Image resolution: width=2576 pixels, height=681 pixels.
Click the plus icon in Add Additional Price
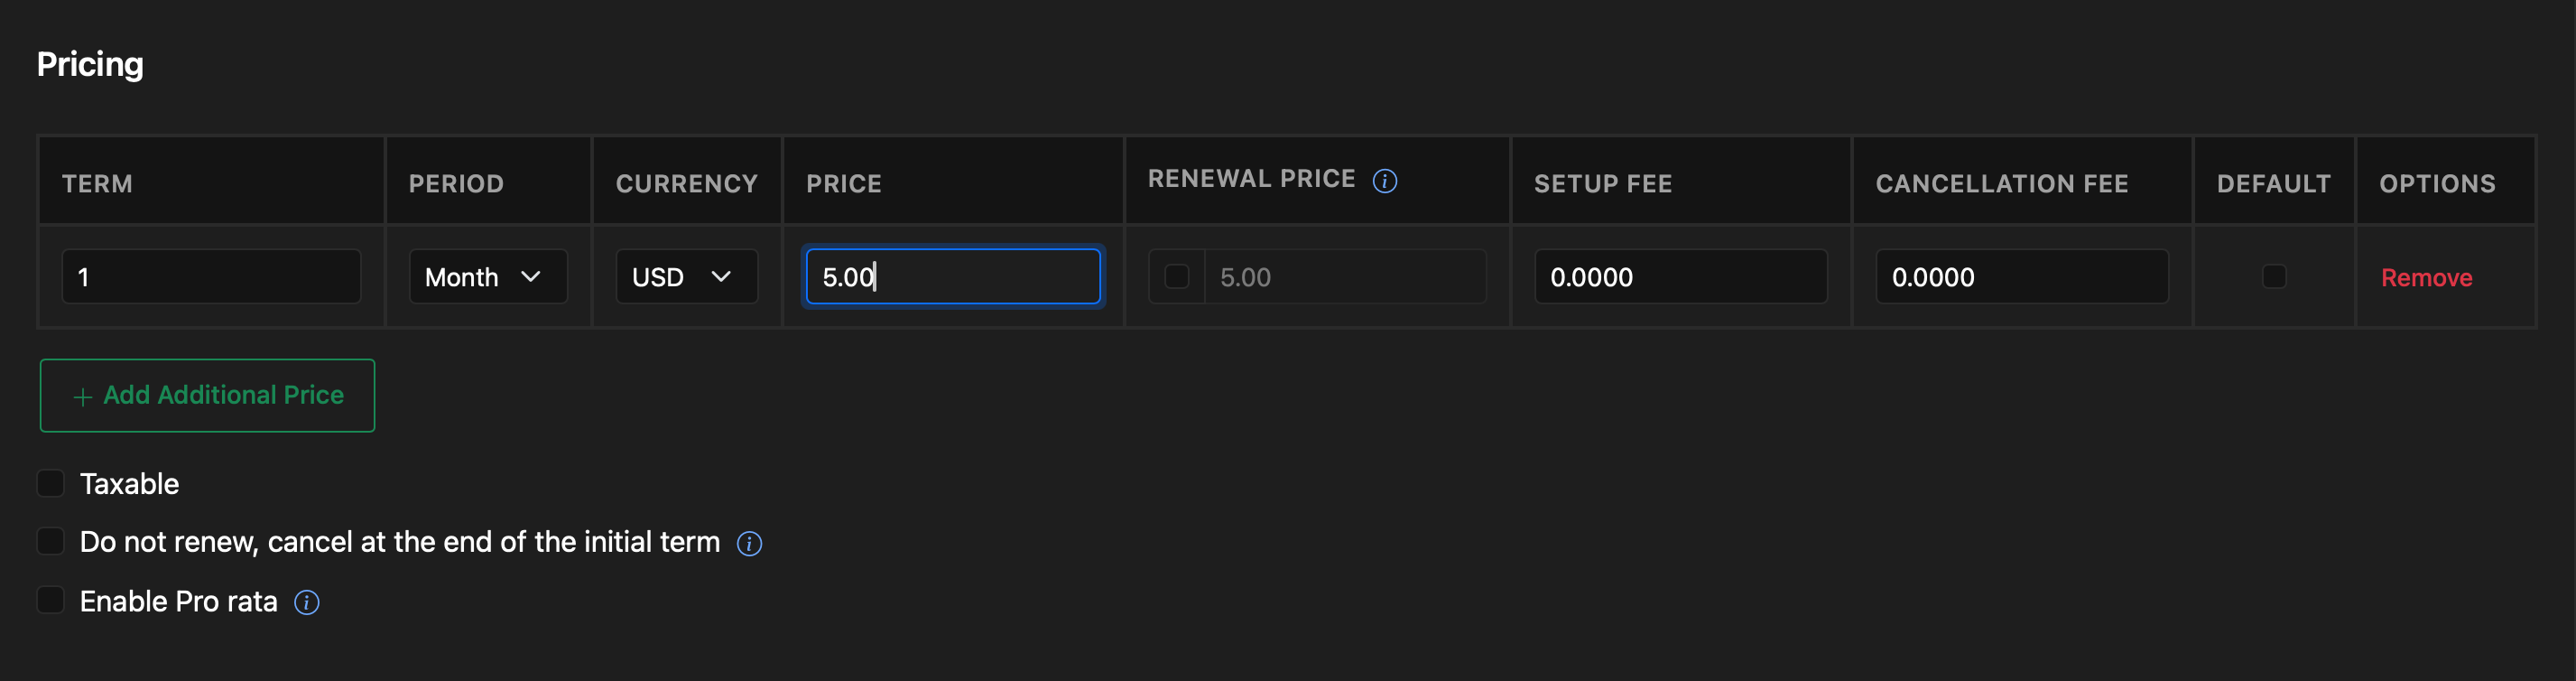pyautogui.click(x=83, y=397)
